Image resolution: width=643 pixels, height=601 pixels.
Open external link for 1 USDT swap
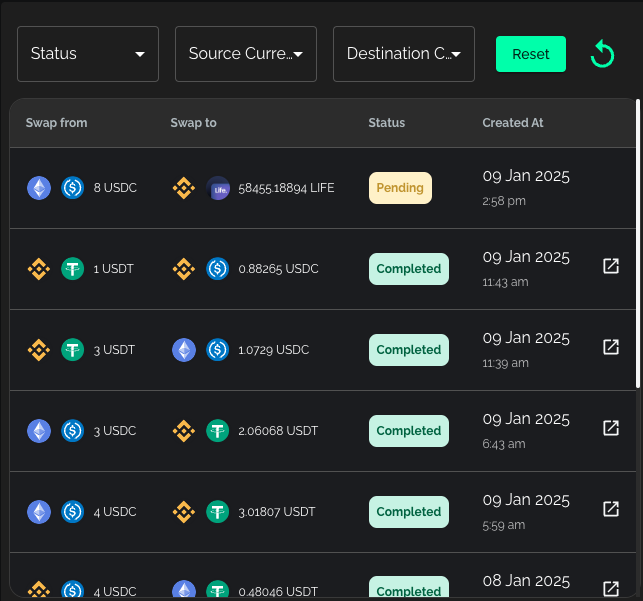pyautogui.click(x=611, y=266)
